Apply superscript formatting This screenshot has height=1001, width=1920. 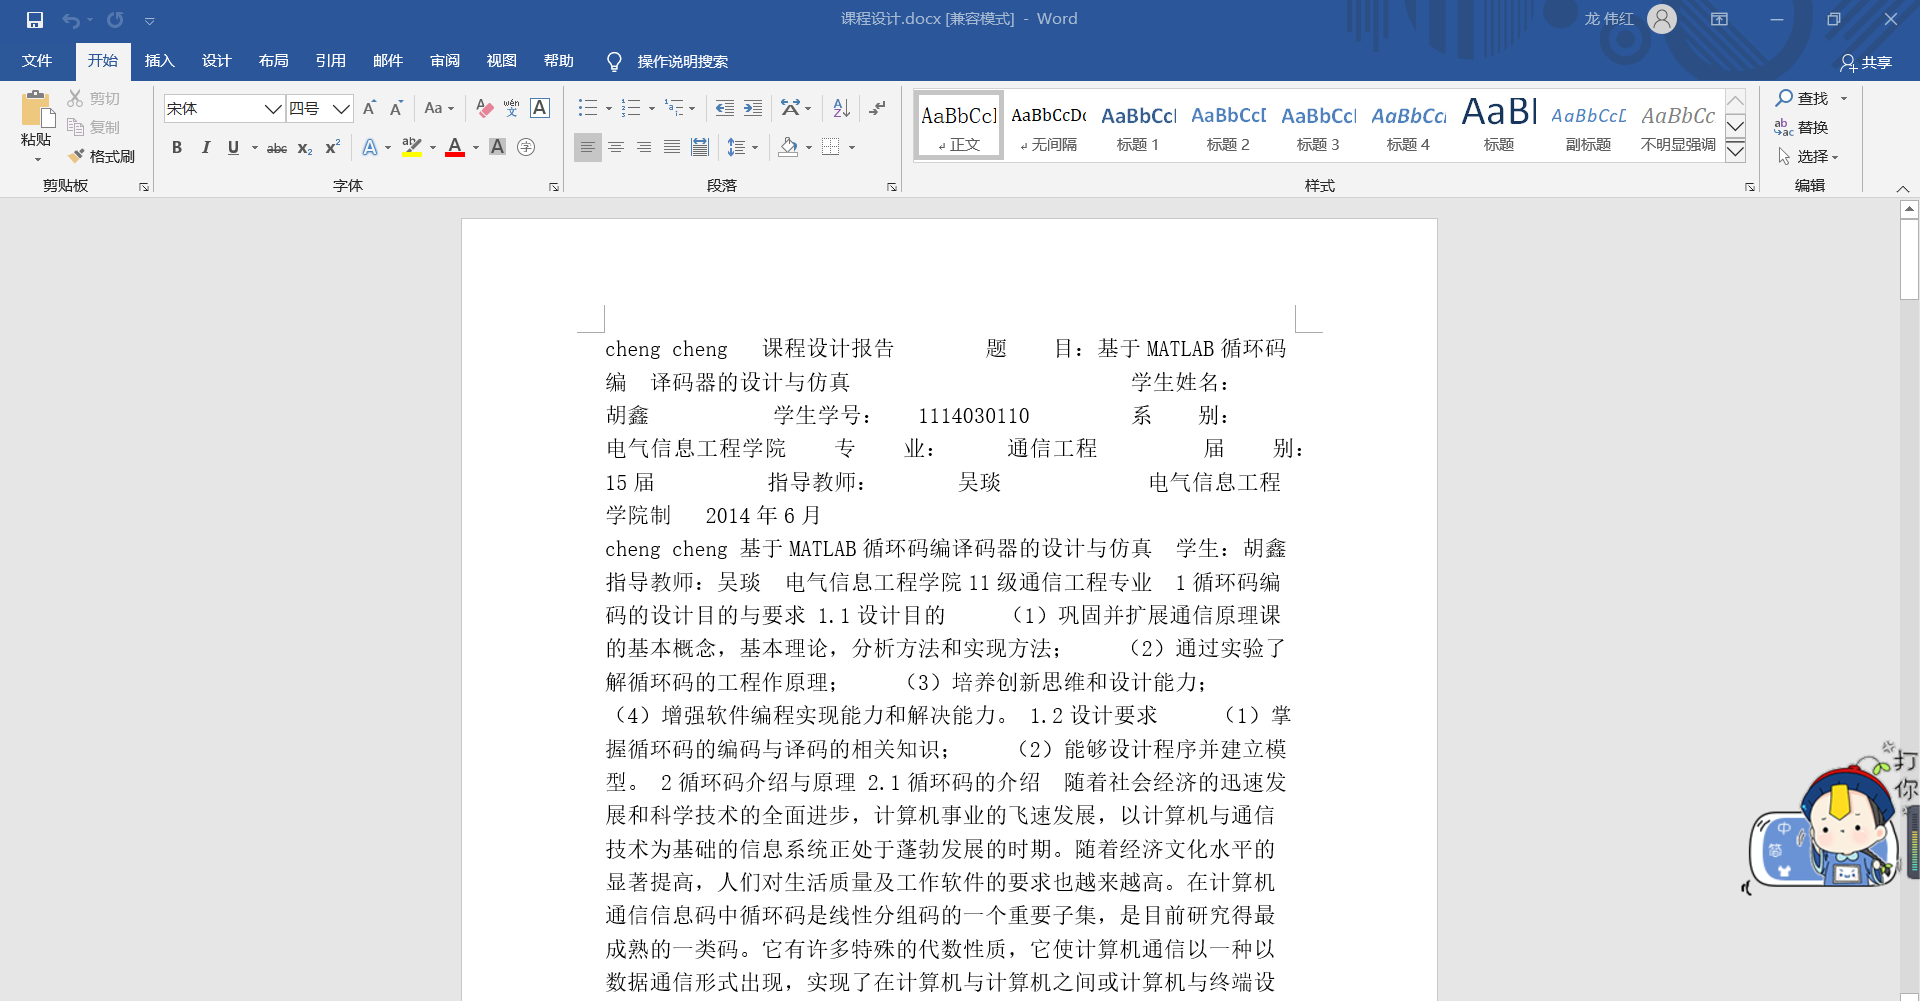(x=331, y=147)
